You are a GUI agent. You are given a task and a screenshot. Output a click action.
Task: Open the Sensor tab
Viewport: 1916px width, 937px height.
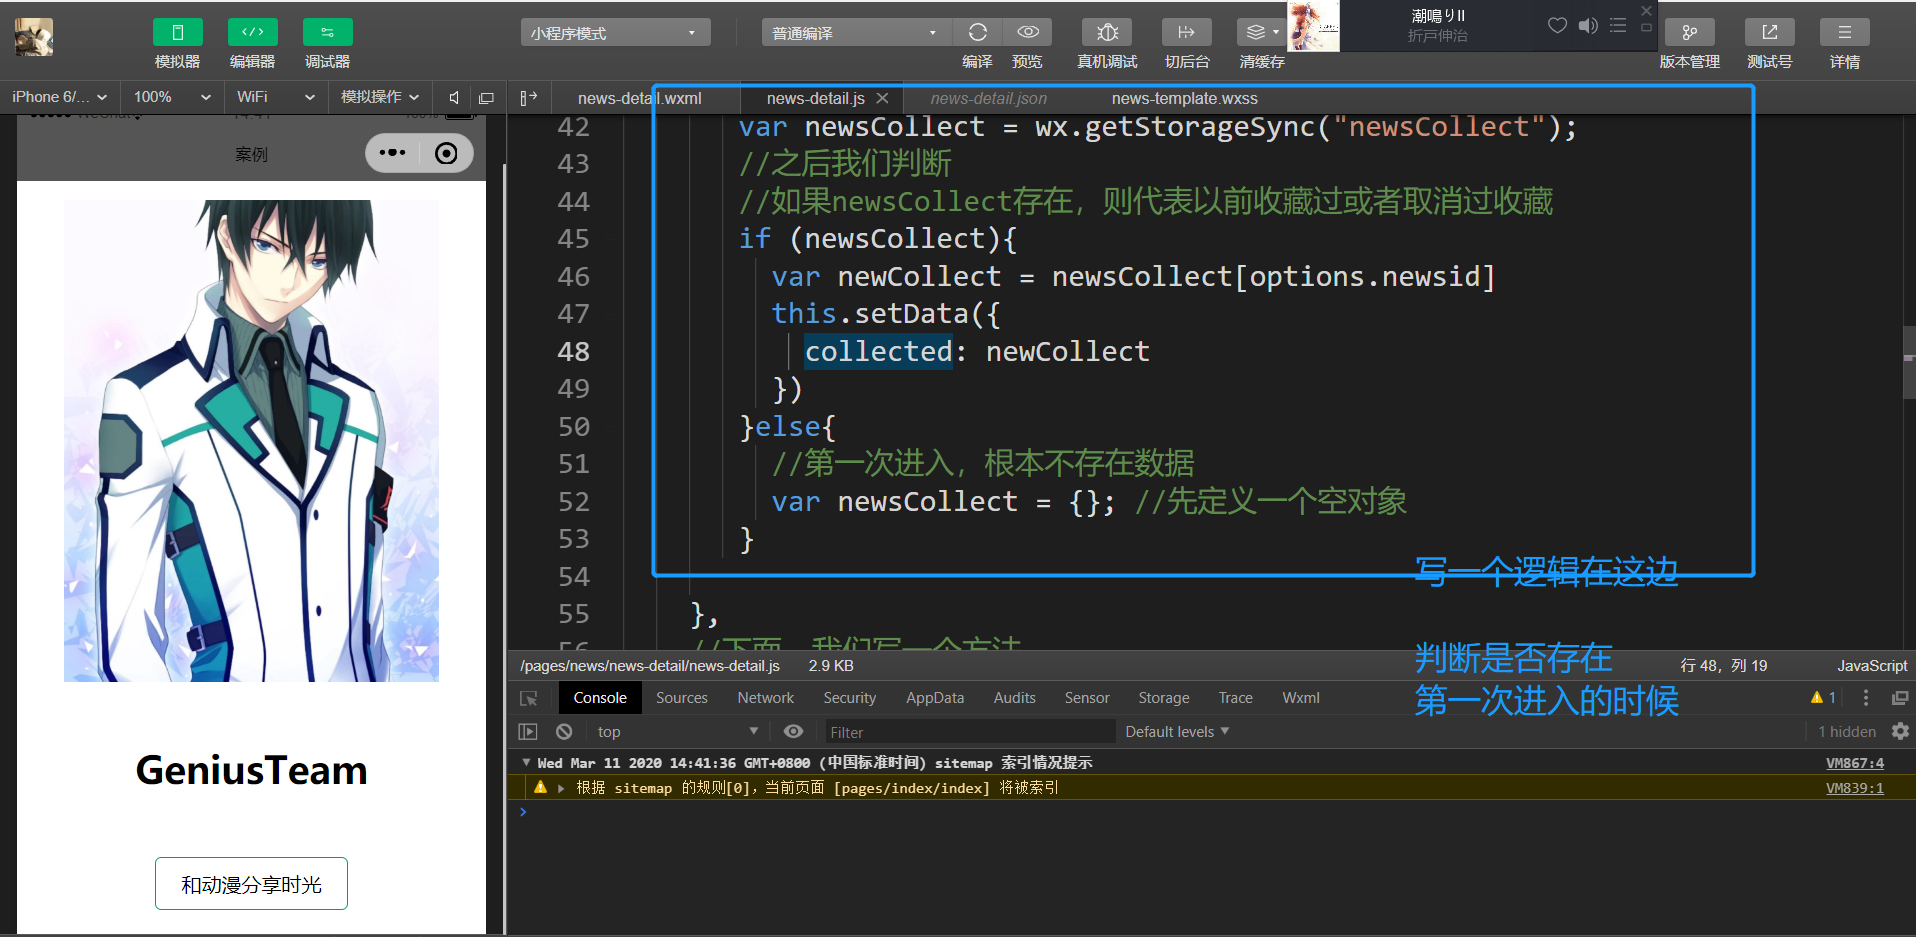coord(1087,698)
